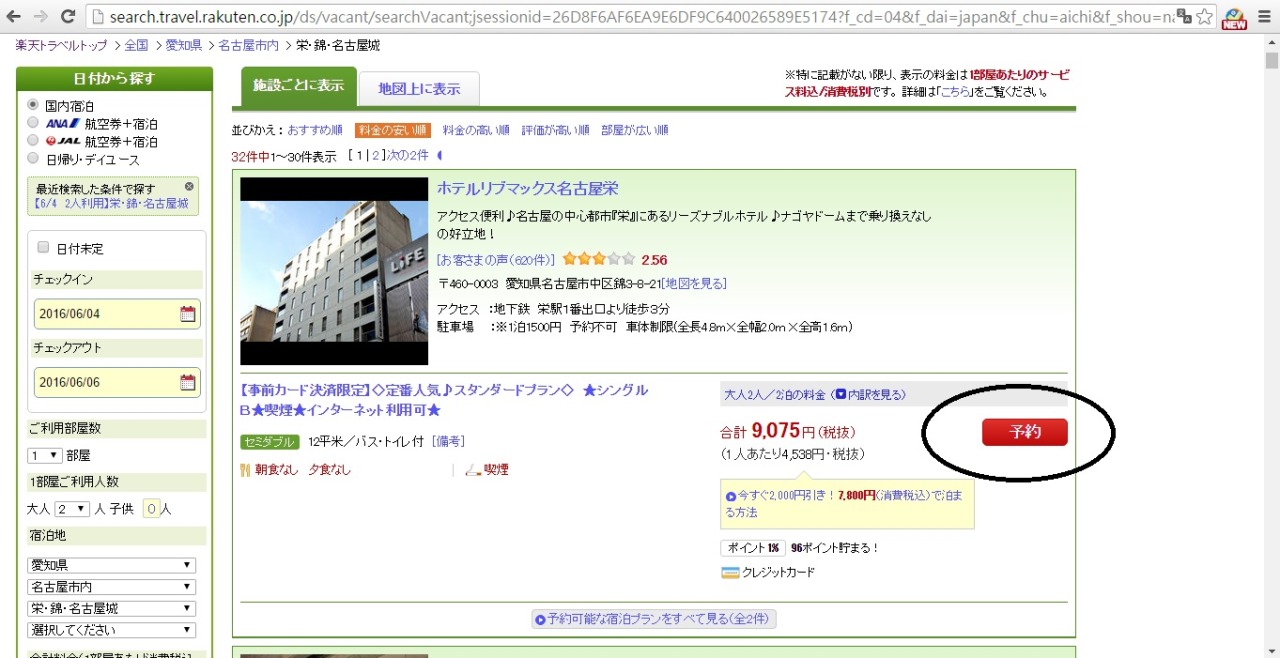The width and height of the screenshot is (1280, 658).
Task: Open the 愛知県 prefecture dropdown
Action: pos(111,566)
